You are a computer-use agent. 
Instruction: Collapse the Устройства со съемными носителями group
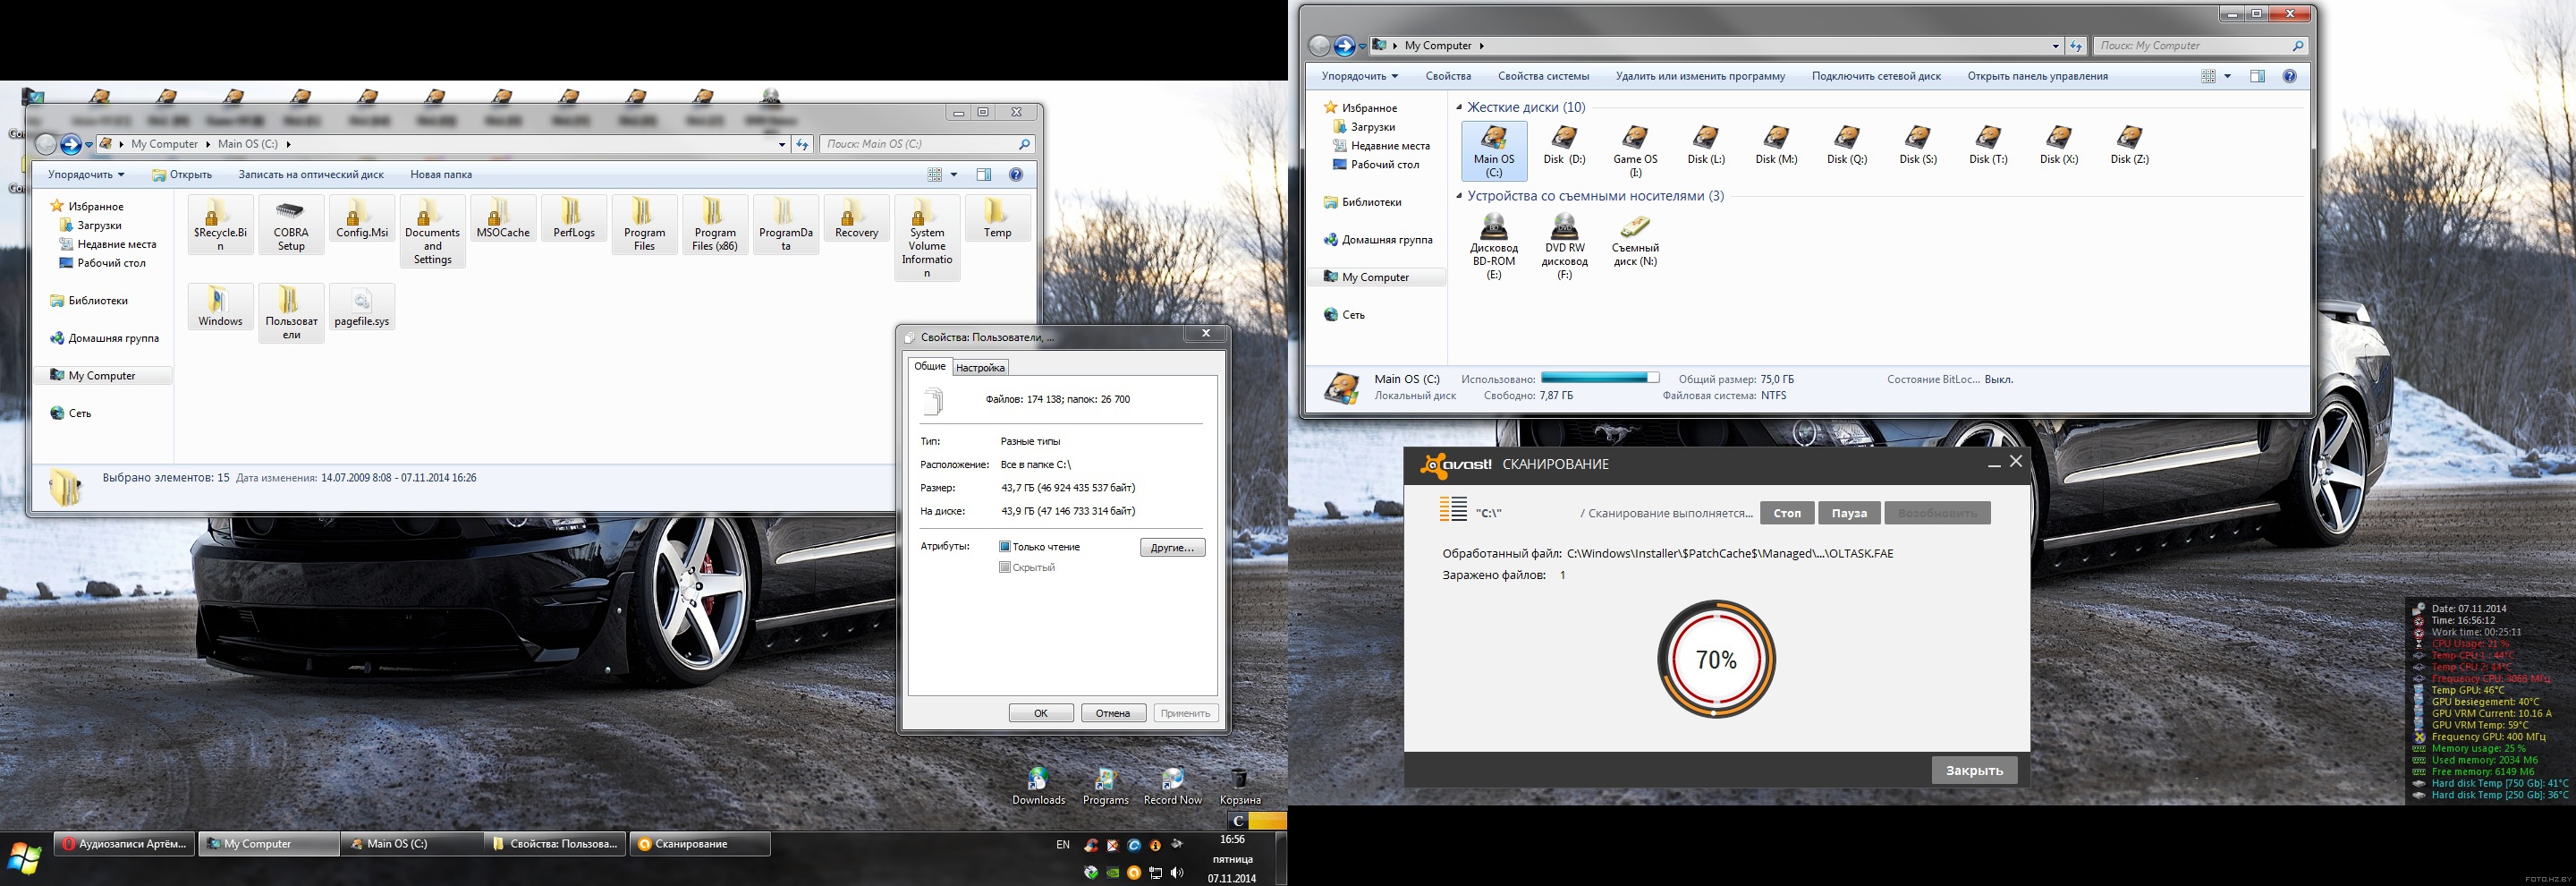tap(1459, 196)
